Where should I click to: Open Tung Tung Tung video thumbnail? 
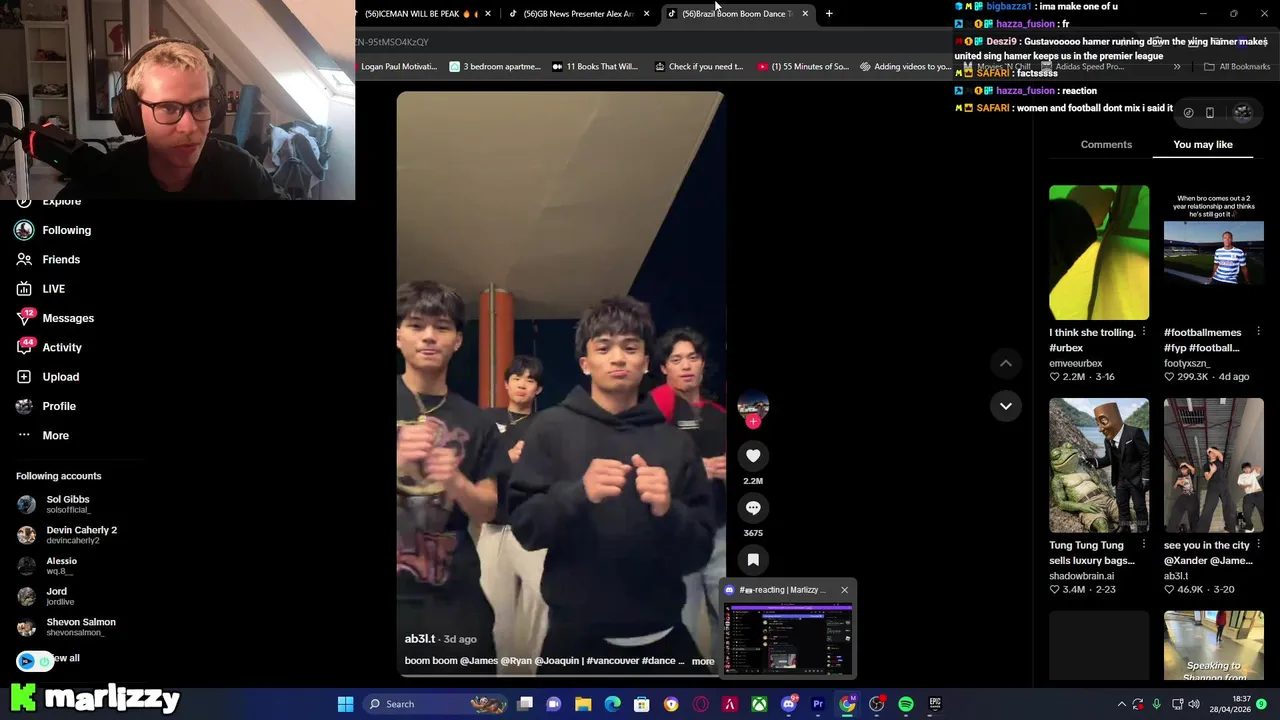[1099, 465]
